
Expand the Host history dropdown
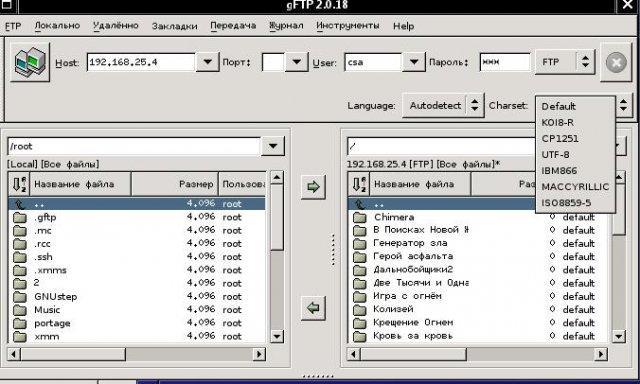207,62
